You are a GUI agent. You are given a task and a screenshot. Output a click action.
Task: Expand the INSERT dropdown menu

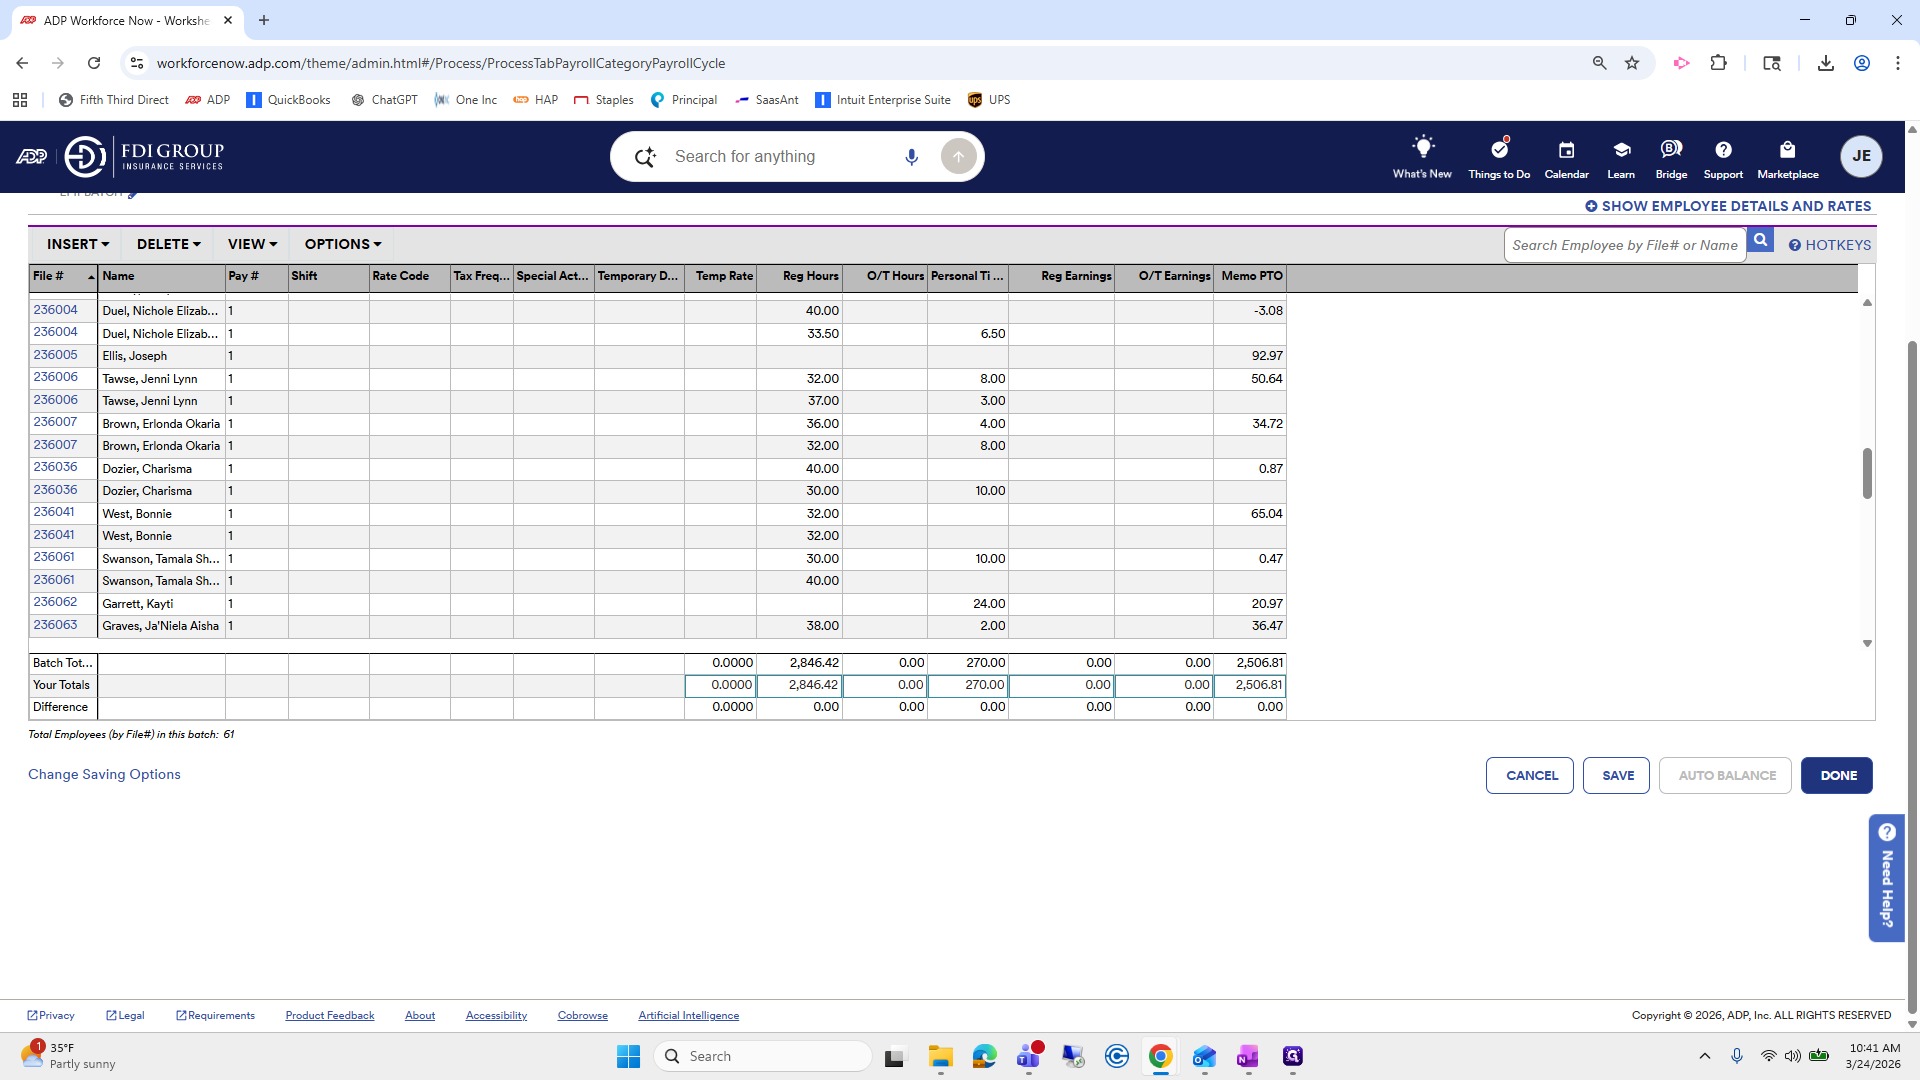(77, 244)
